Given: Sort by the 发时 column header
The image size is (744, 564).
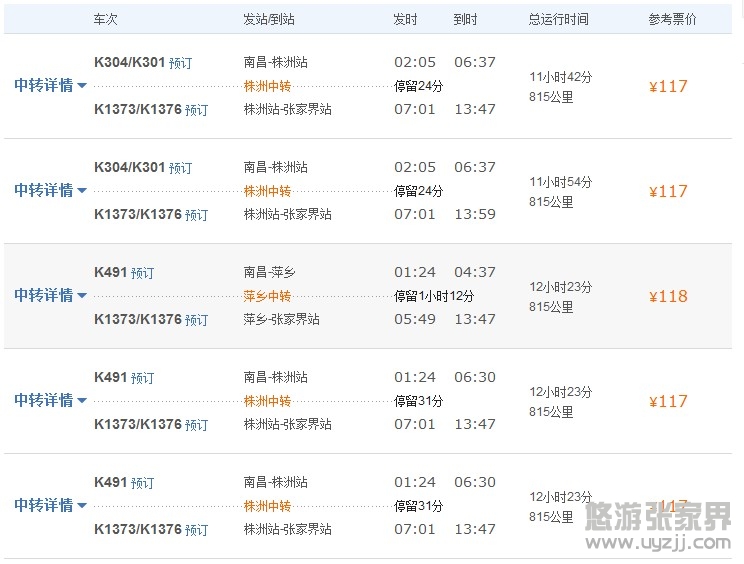Looking at the screenshot, I should (405, 19).
